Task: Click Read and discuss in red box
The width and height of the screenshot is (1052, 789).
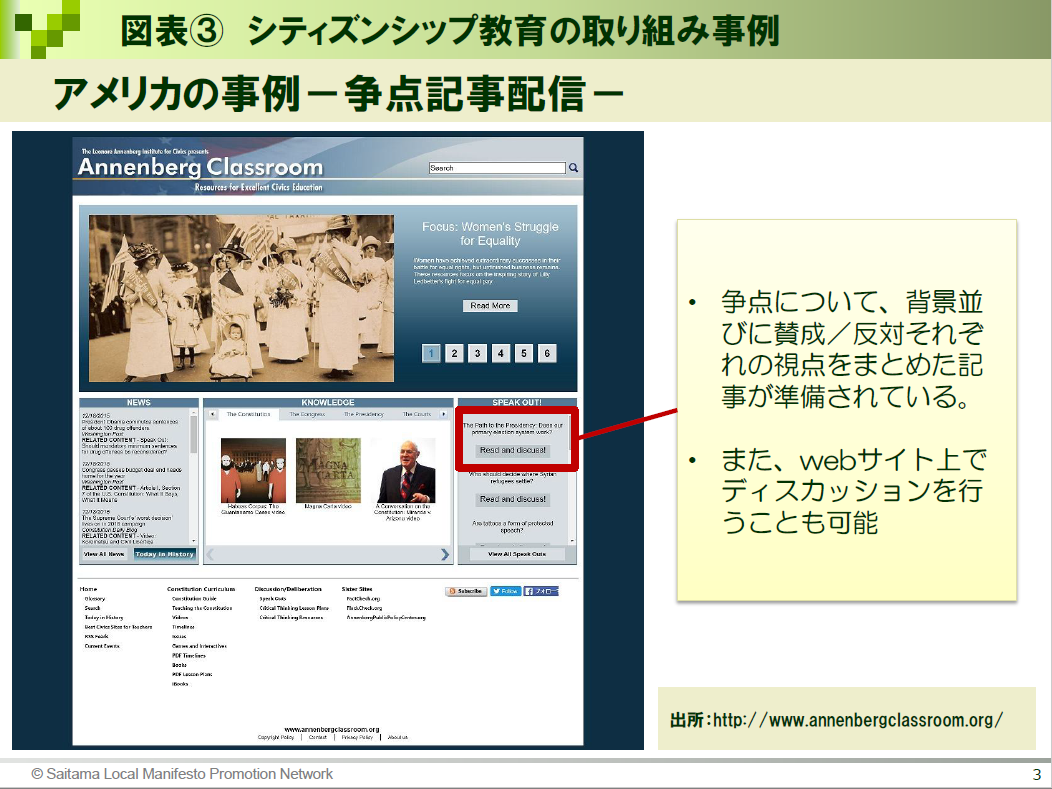Action: click(513, 451)
